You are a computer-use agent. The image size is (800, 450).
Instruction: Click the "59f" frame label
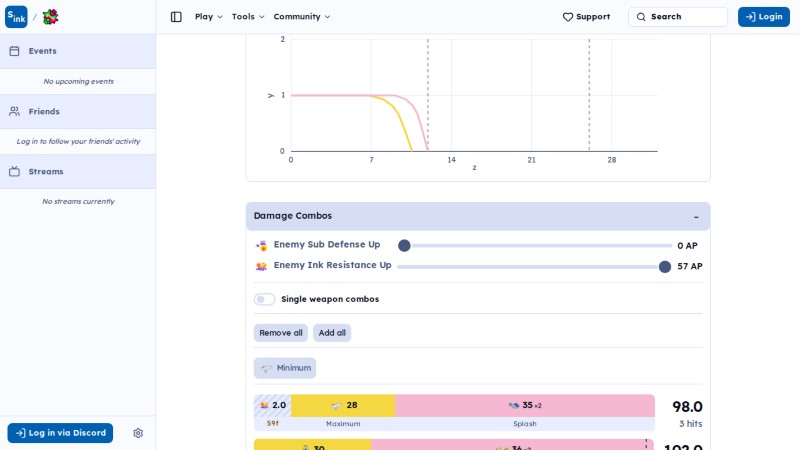coord(272,424)
